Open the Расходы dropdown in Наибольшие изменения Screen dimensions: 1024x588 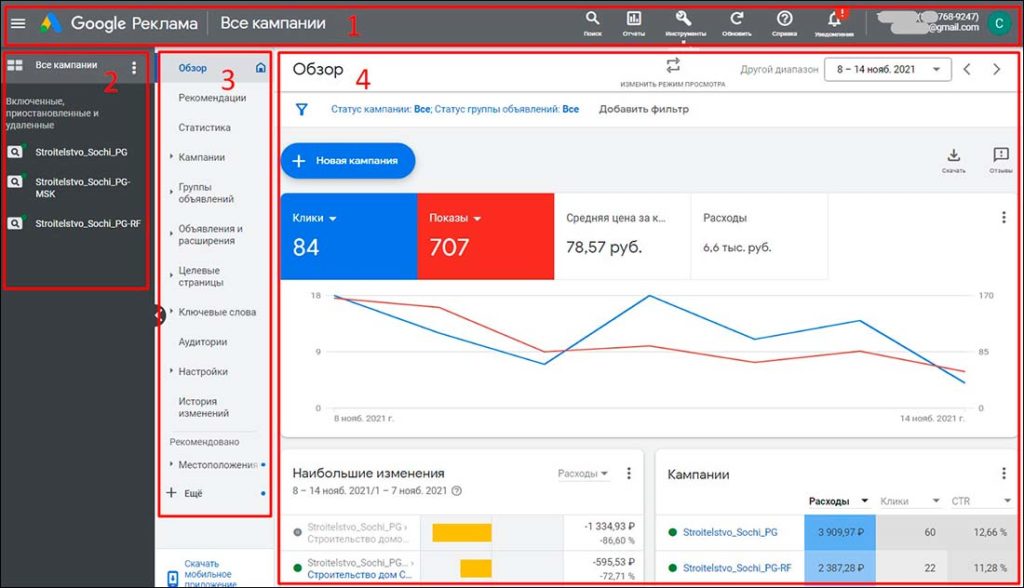point(583,473)
